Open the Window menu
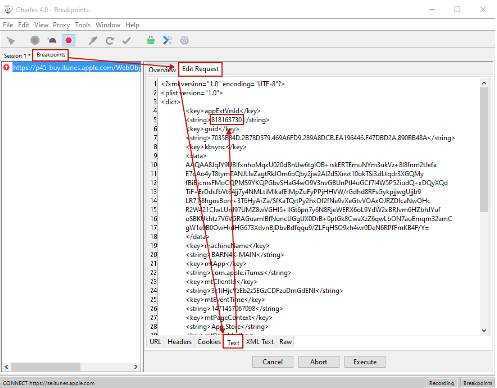 click(x=108, y=25)
